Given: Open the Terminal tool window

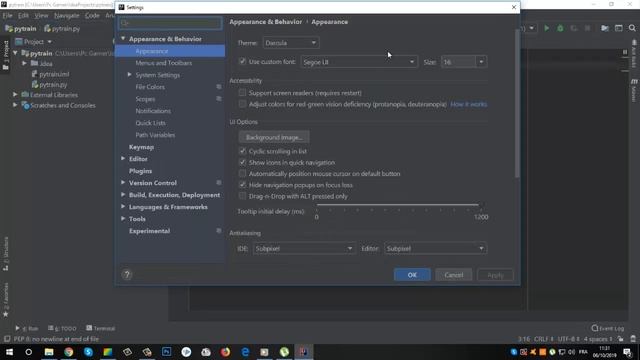Looking at the screenshot, I should click(x=100, y=328).
